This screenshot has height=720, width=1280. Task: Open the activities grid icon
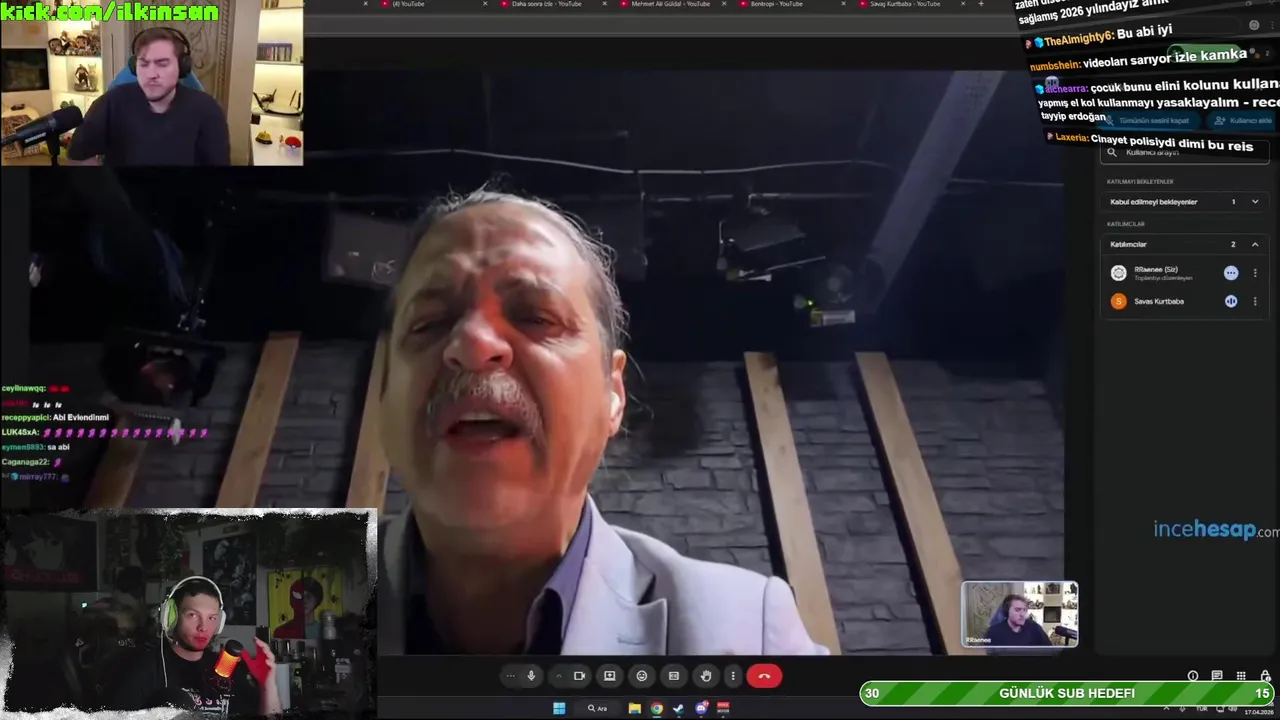pyautogui.click(x=1241, y=676)
